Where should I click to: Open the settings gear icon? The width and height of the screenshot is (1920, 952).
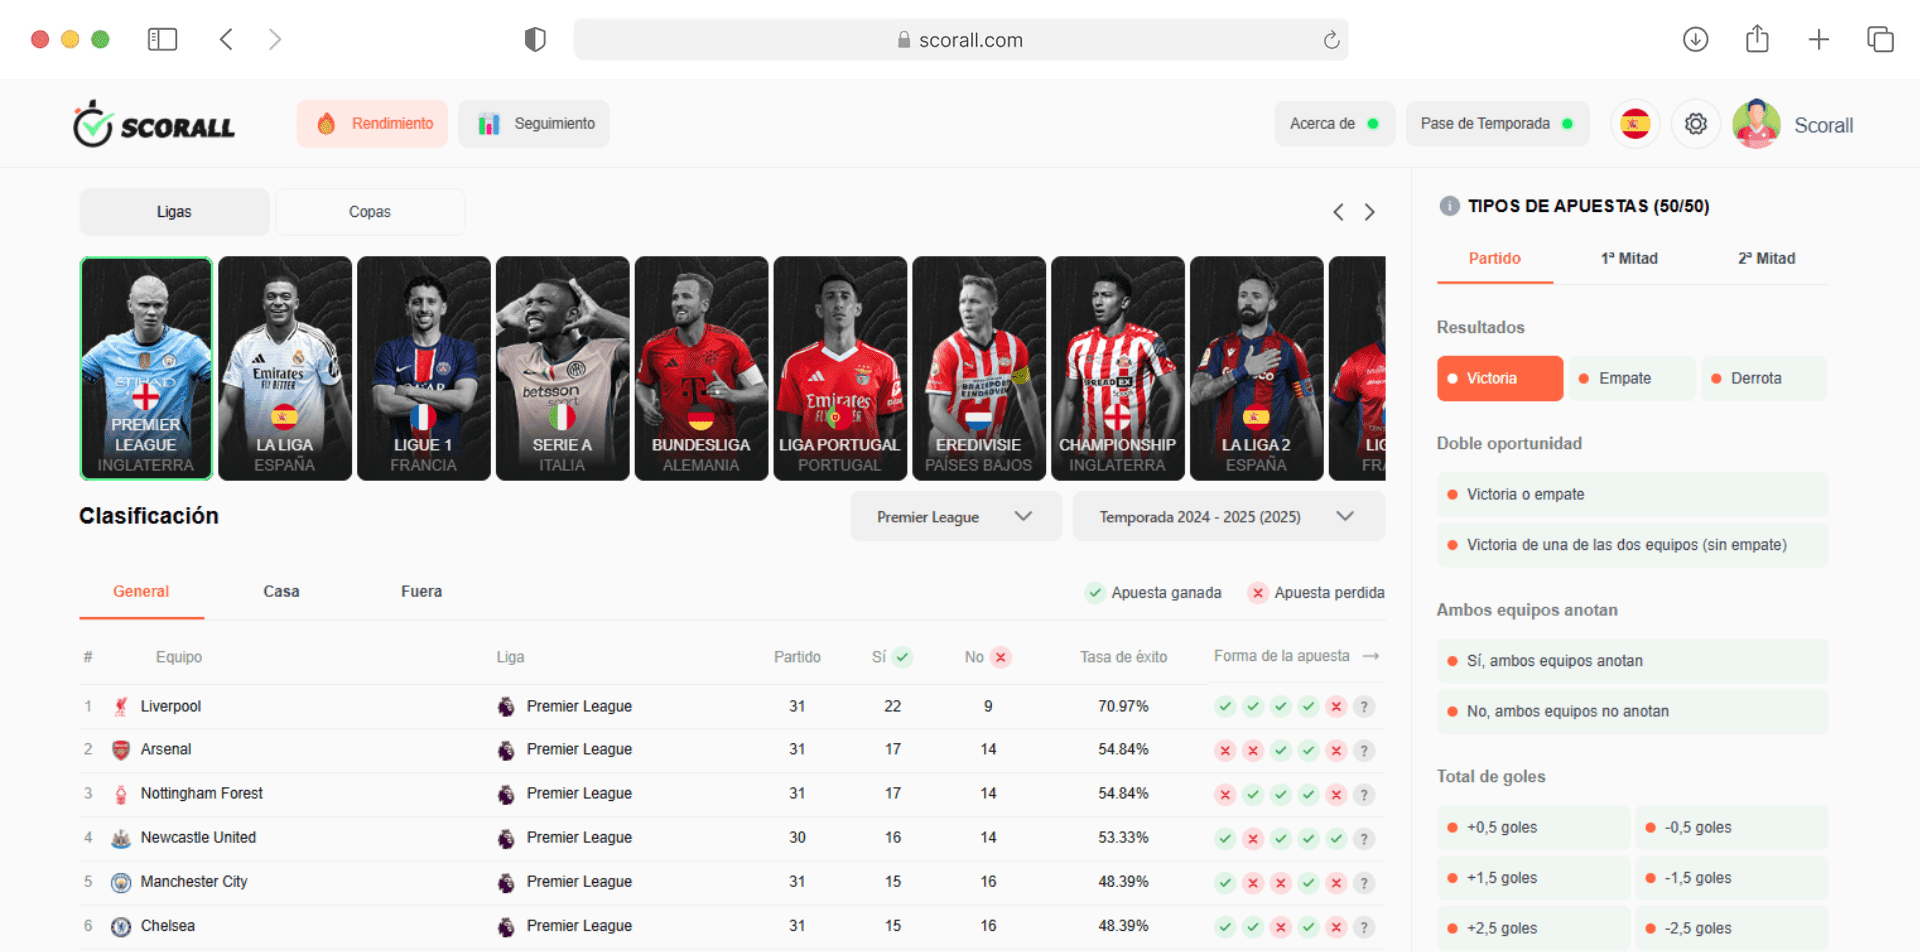click(x=1696, y=124)
